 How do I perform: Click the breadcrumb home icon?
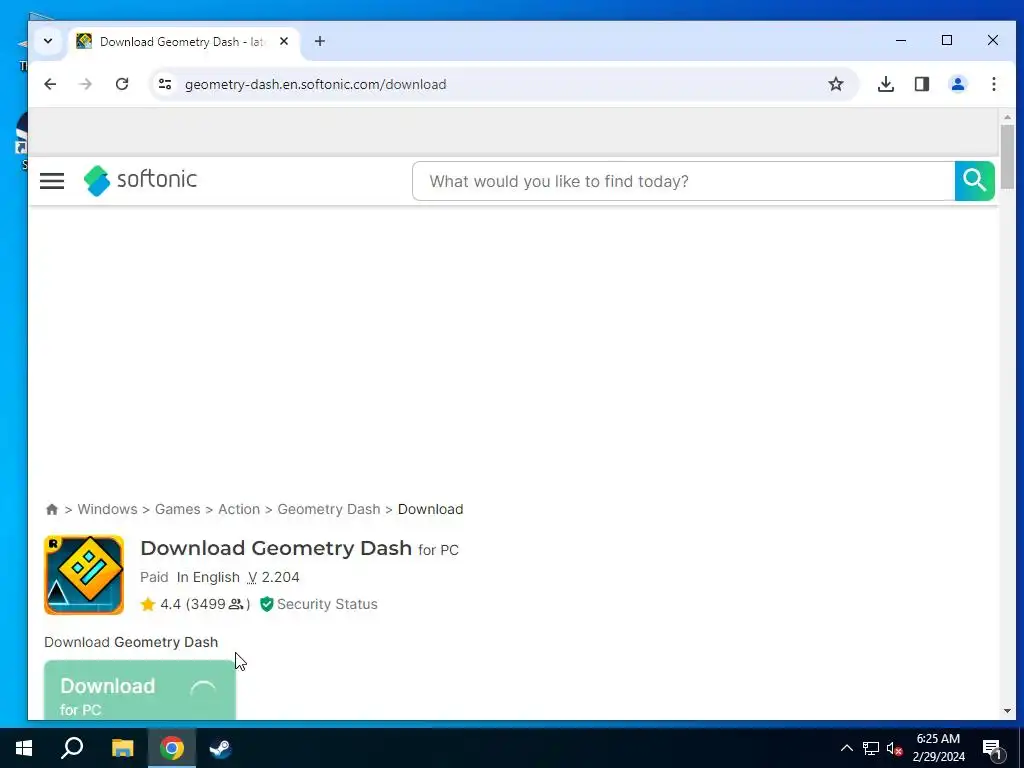[x=52, y=509]
